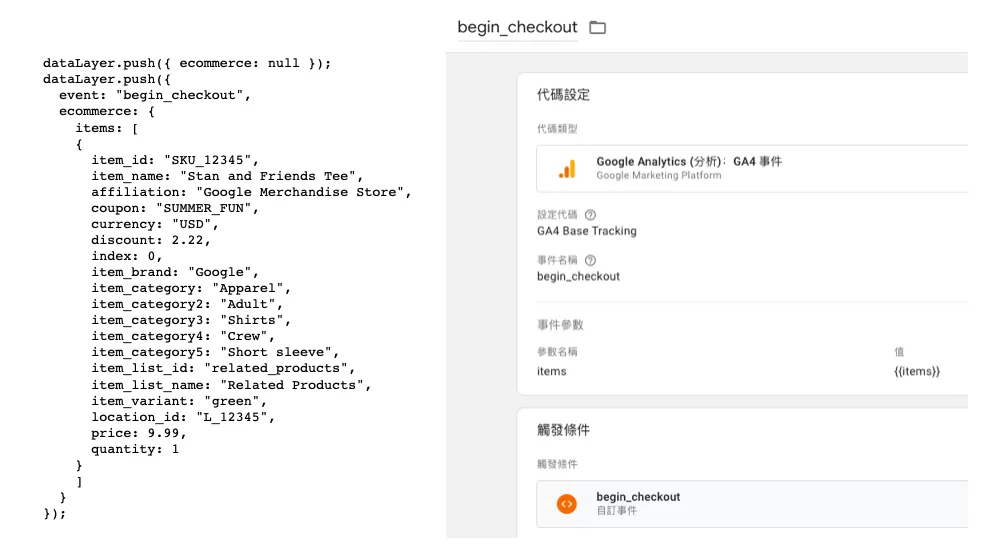Edit the begin_checkout tag name title
982x551 pixels.
point(517,28)
